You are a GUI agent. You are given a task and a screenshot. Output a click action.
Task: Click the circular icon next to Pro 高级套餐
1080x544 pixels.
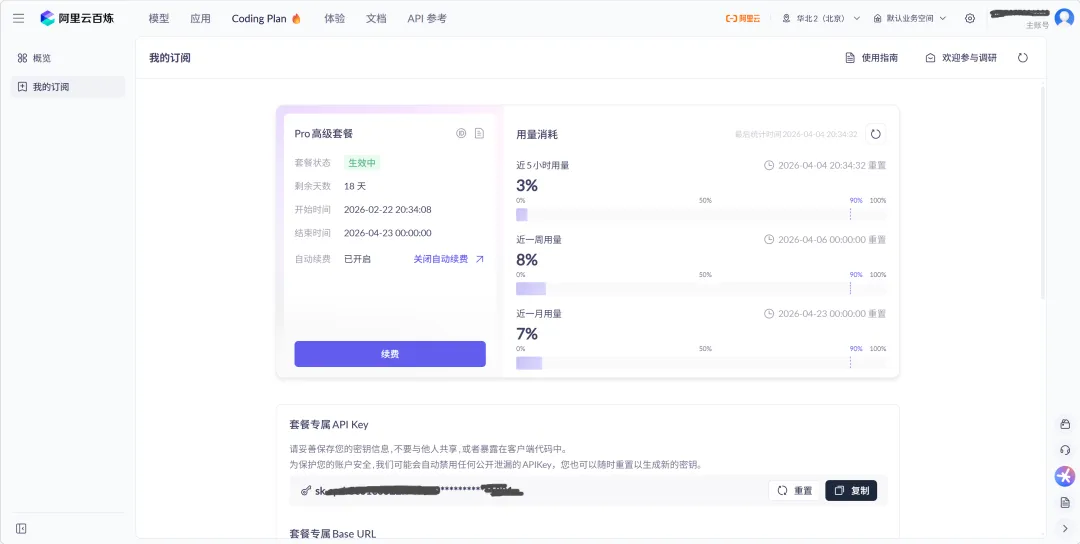(461, 134)
